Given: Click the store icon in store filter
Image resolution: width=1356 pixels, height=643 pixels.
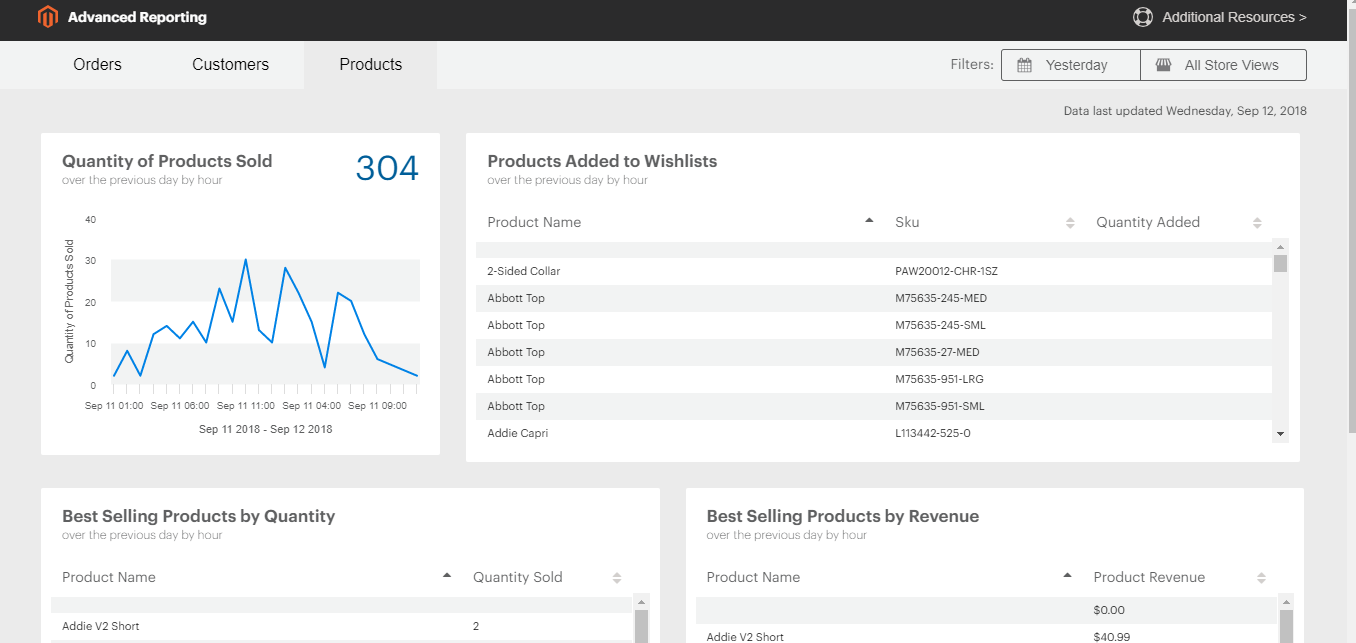Looking at the screenshot, I should 1163,65.
